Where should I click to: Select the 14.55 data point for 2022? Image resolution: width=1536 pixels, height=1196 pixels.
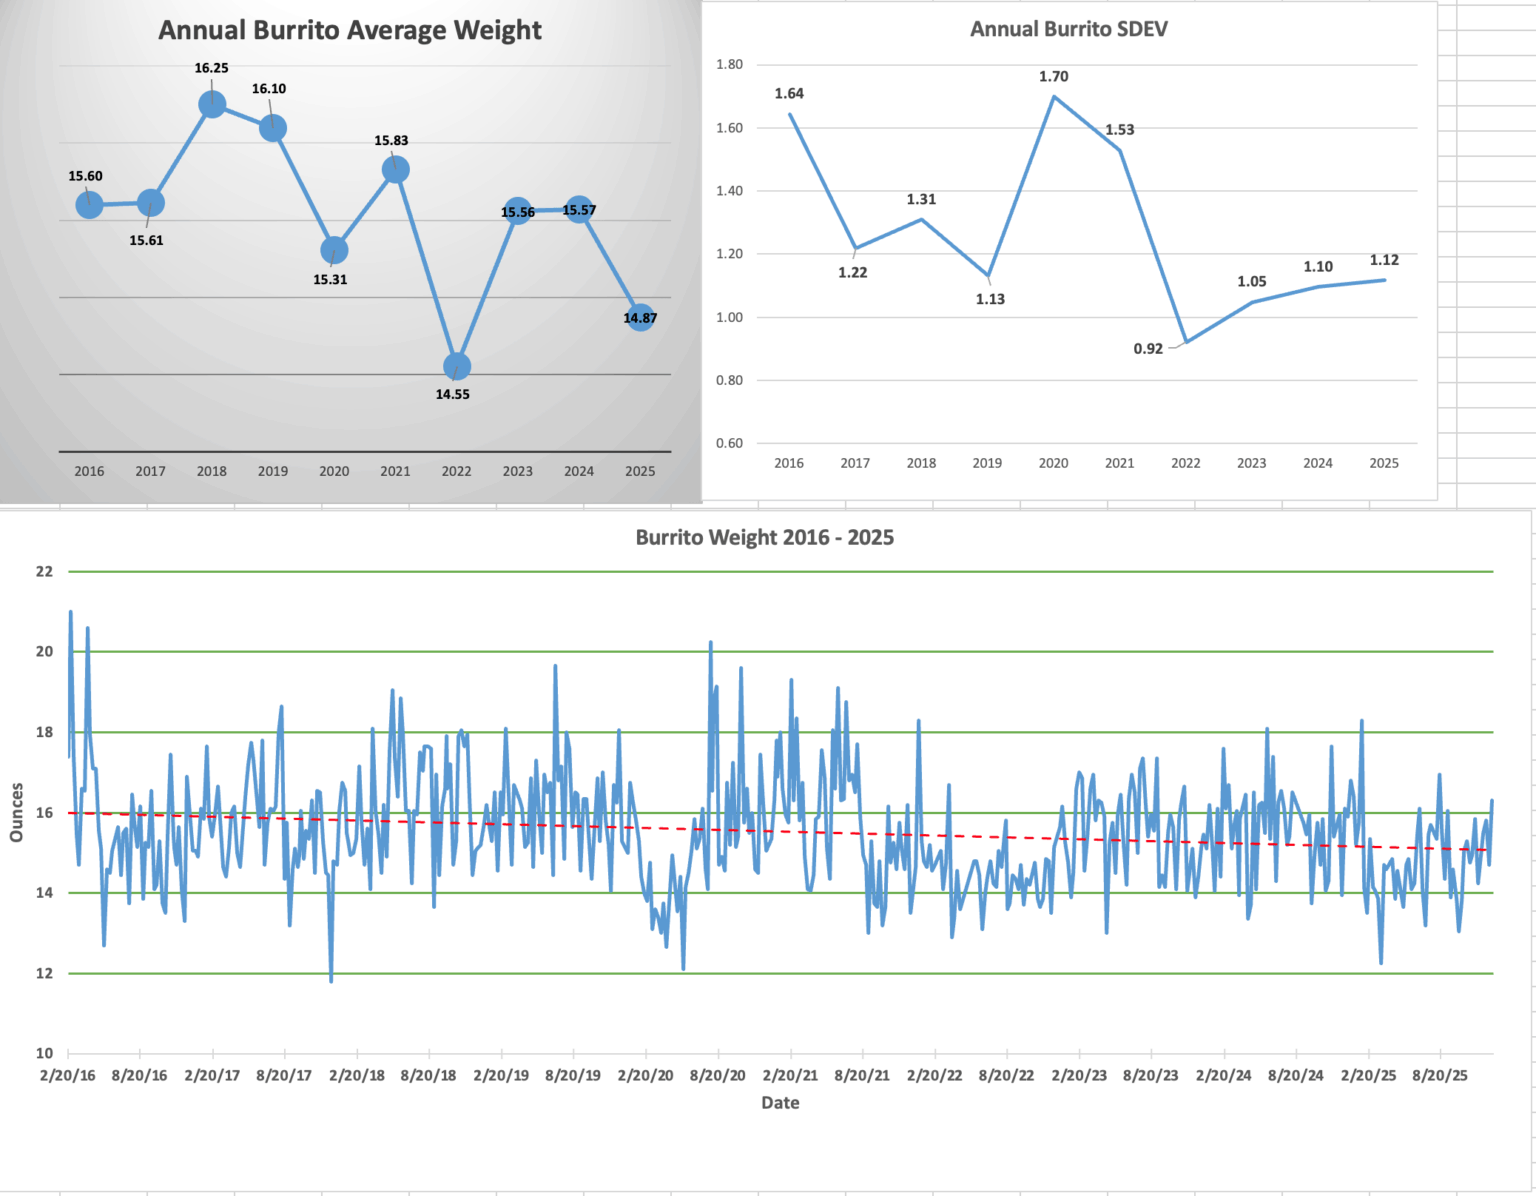(457, 365)
